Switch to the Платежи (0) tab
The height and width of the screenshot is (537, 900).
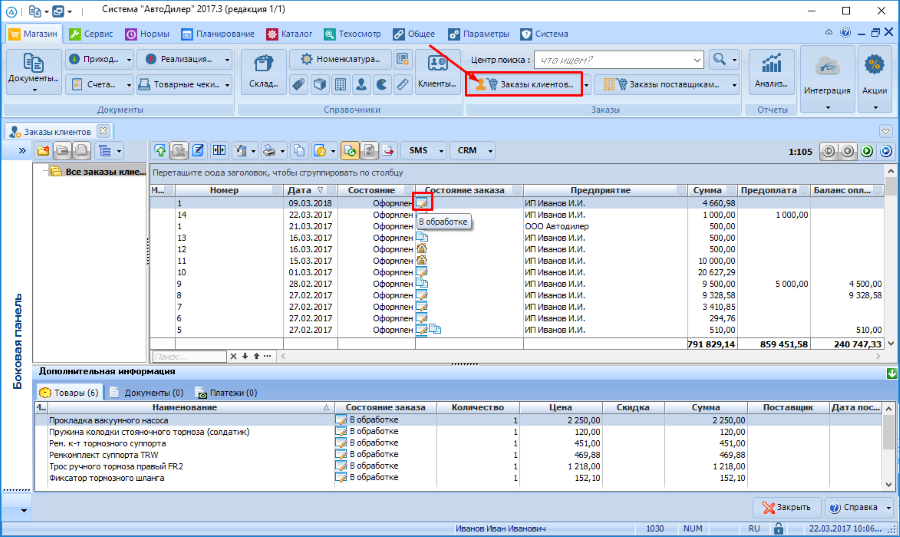point(226,392)
